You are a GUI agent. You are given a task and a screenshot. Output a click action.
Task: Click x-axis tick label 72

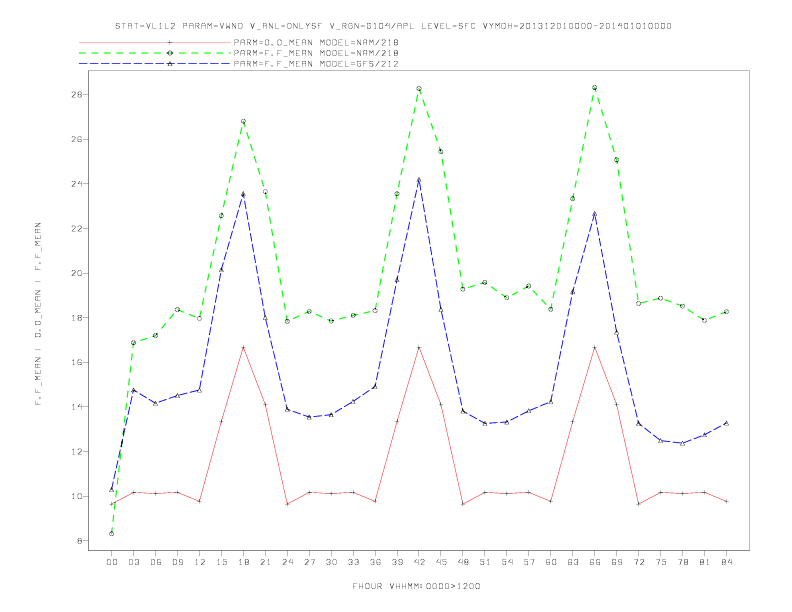[x=638, y=562]
